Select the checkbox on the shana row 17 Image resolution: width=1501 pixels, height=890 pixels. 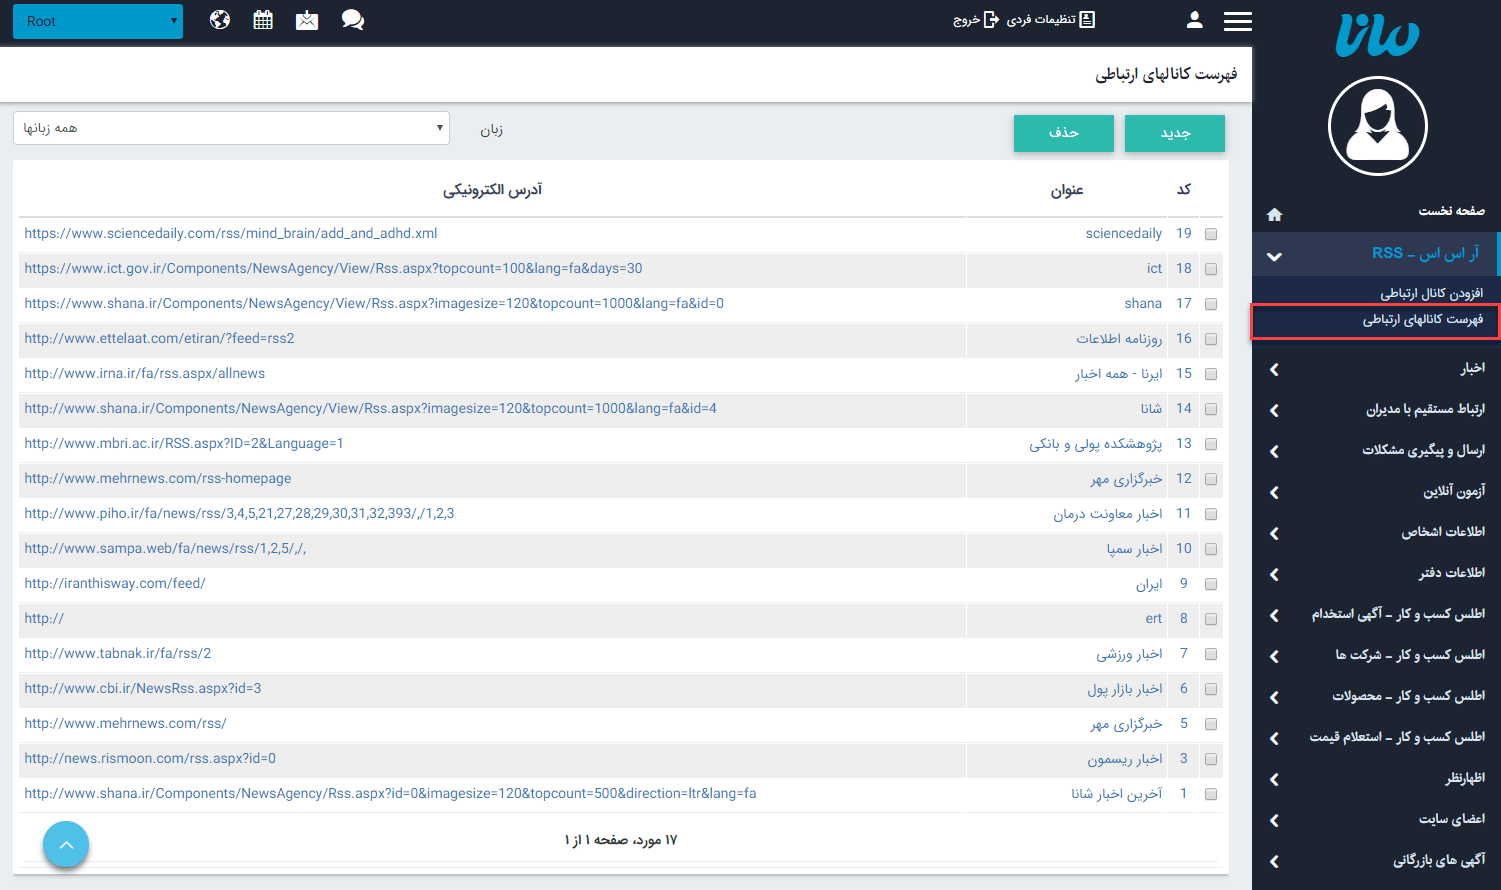1211,303
